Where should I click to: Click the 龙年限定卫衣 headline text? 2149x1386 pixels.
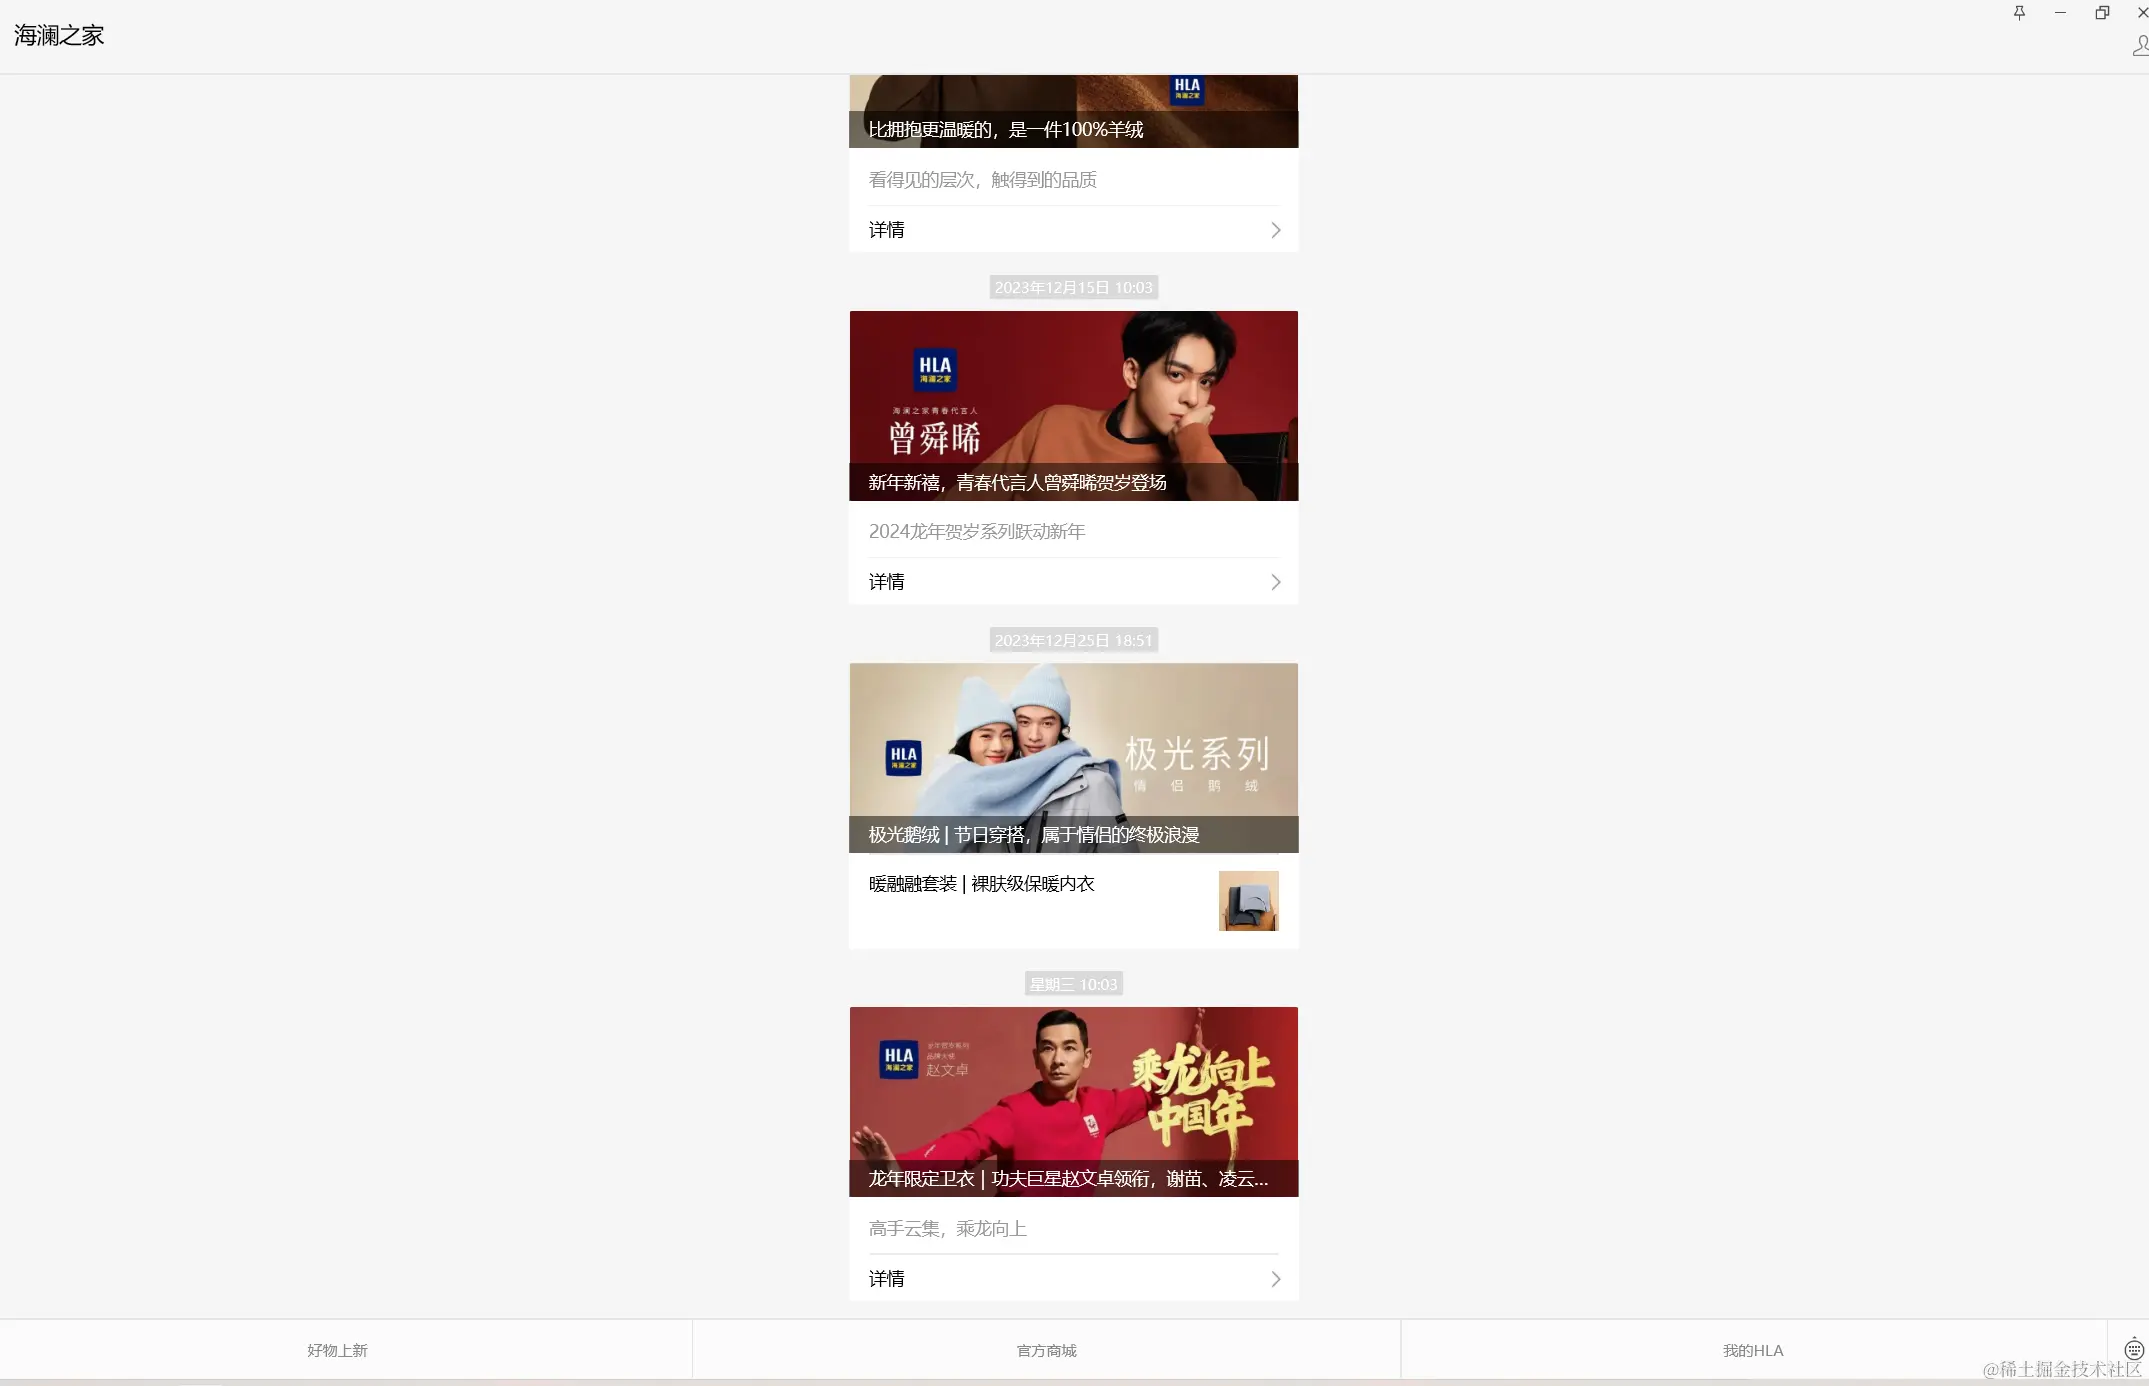click(x=1067, y=1179)
